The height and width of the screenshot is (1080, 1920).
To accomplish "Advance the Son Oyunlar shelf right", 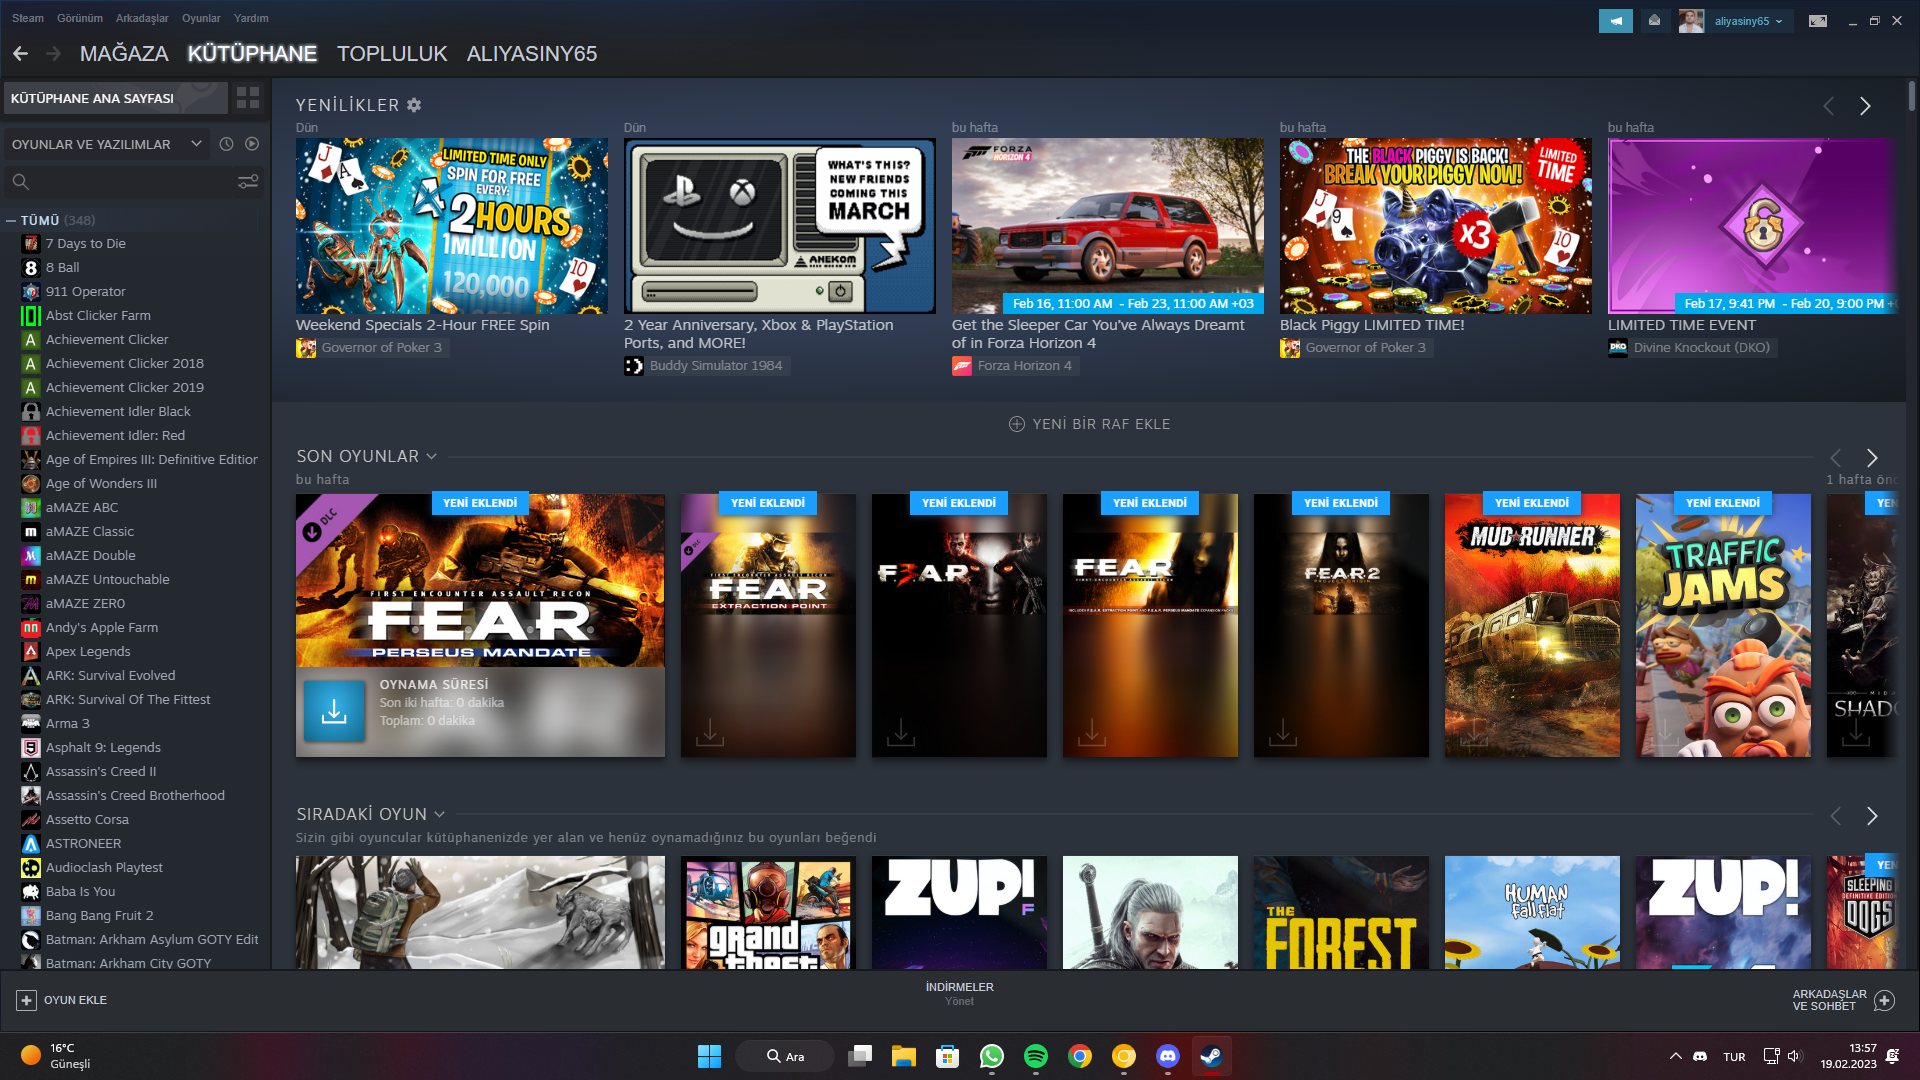I will 1872,458.
